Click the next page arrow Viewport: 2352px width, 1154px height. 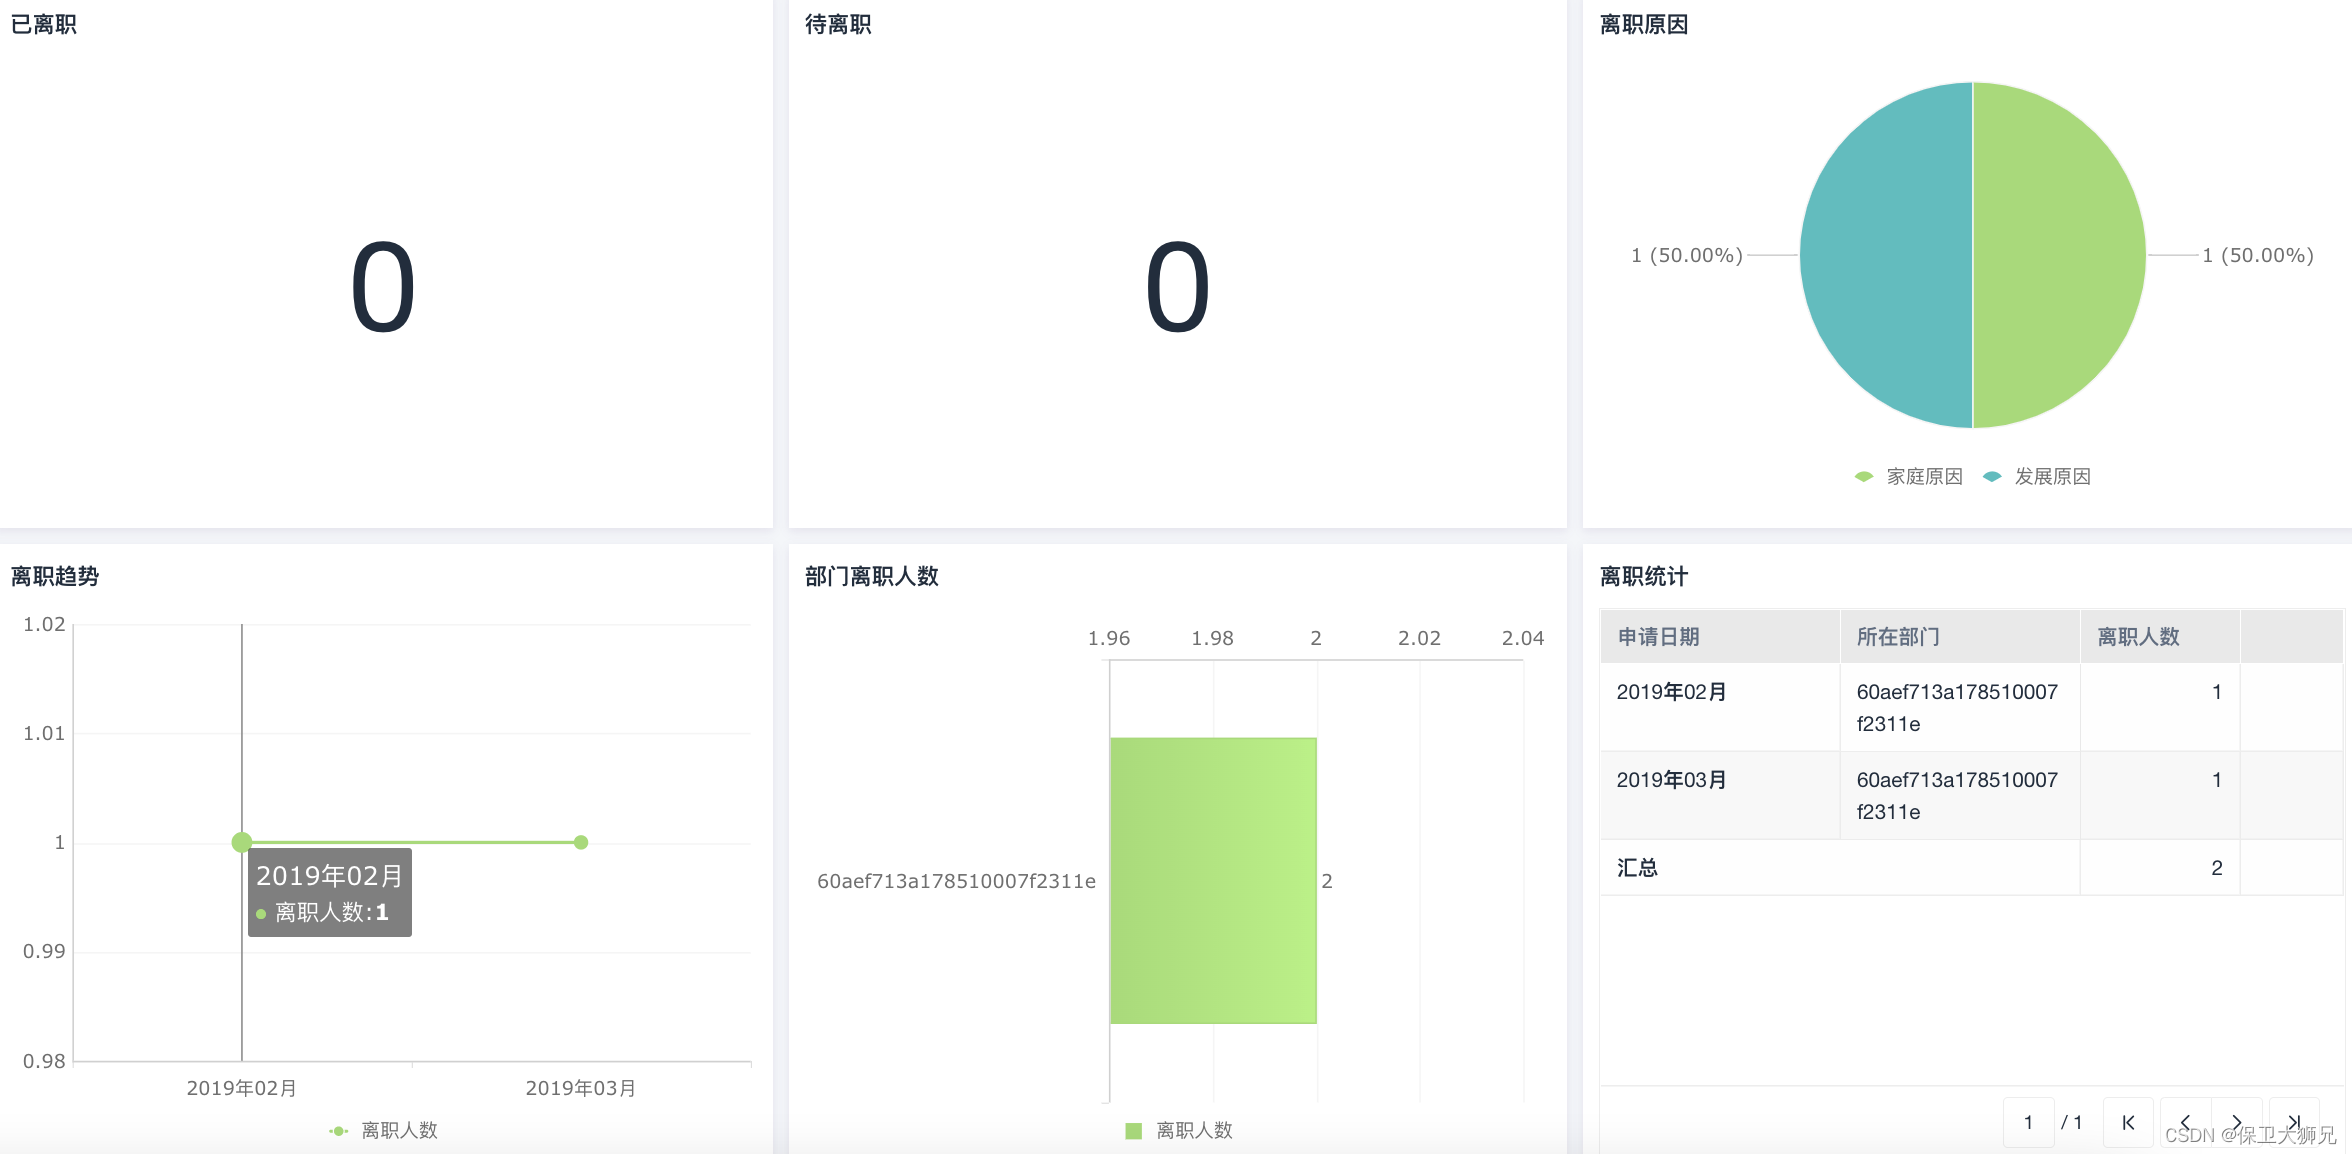click(x=2237, y=1122)
